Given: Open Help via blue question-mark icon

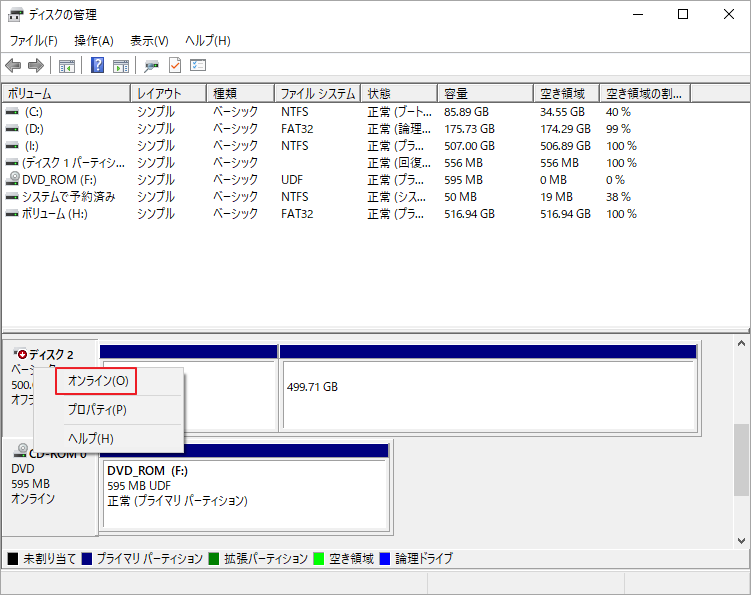Looking at the screenshot, I should pos(98,65).
